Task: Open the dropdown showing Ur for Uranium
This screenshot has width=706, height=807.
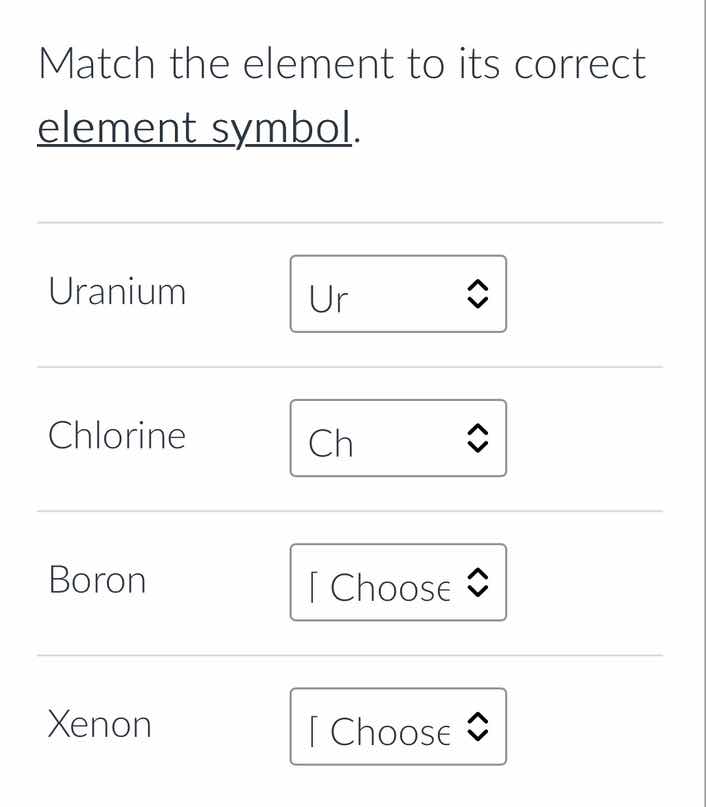Action: 398,294
